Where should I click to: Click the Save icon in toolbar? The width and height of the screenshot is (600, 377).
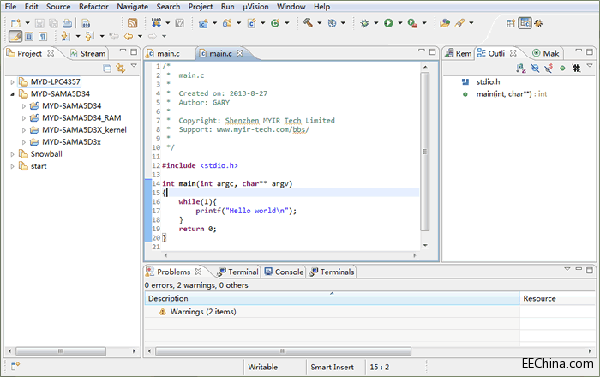click(x=40, y=23)
